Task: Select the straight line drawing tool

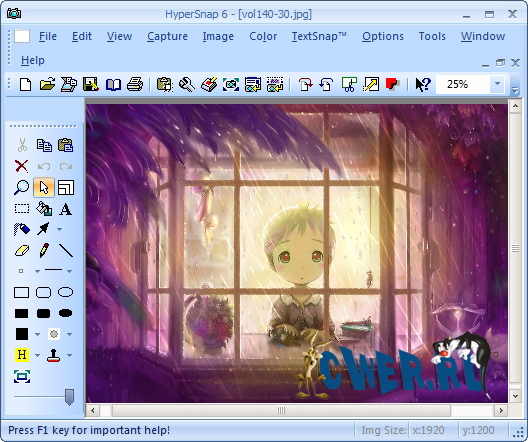Action: point(66,250)
